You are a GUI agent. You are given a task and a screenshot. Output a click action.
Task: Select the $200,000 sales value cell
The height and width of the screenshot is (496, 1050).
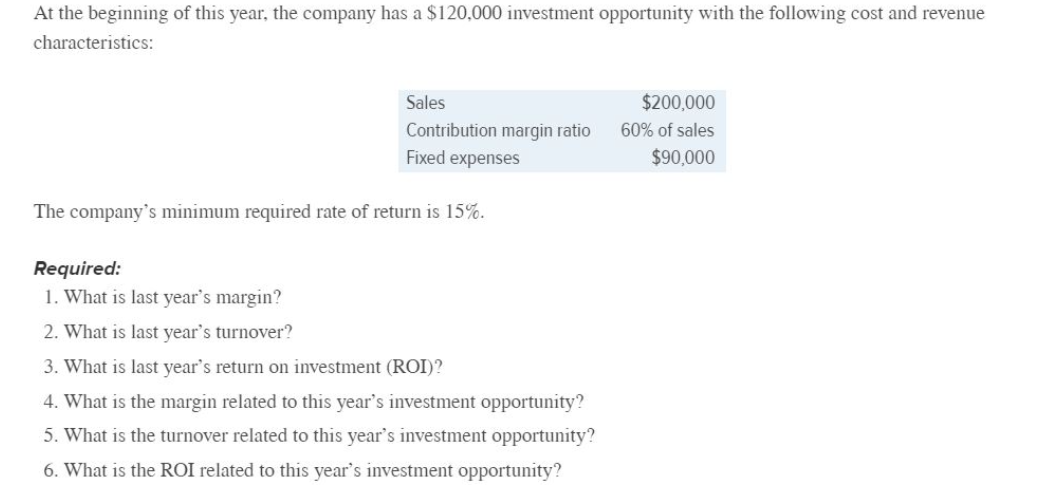678,103
